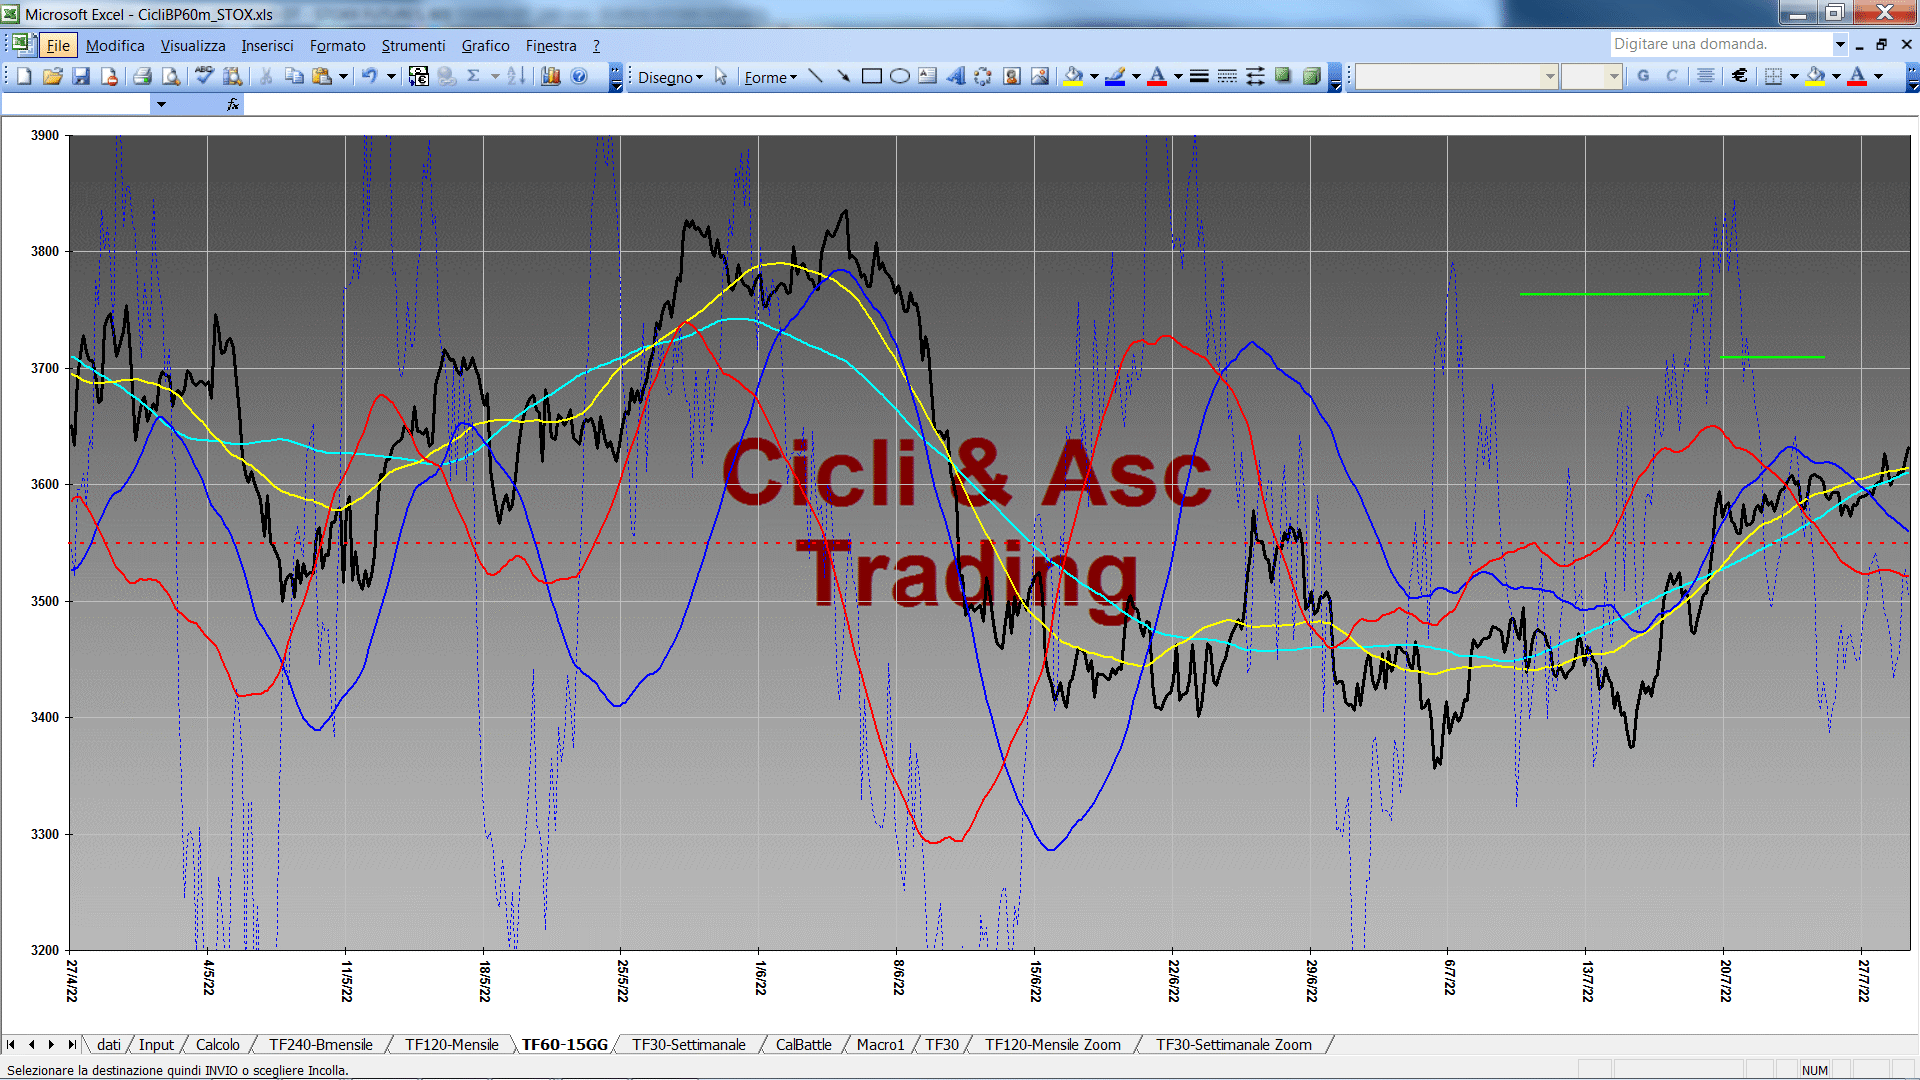Print the chart
1920x1080 pixels.
(x=142, y=76)
